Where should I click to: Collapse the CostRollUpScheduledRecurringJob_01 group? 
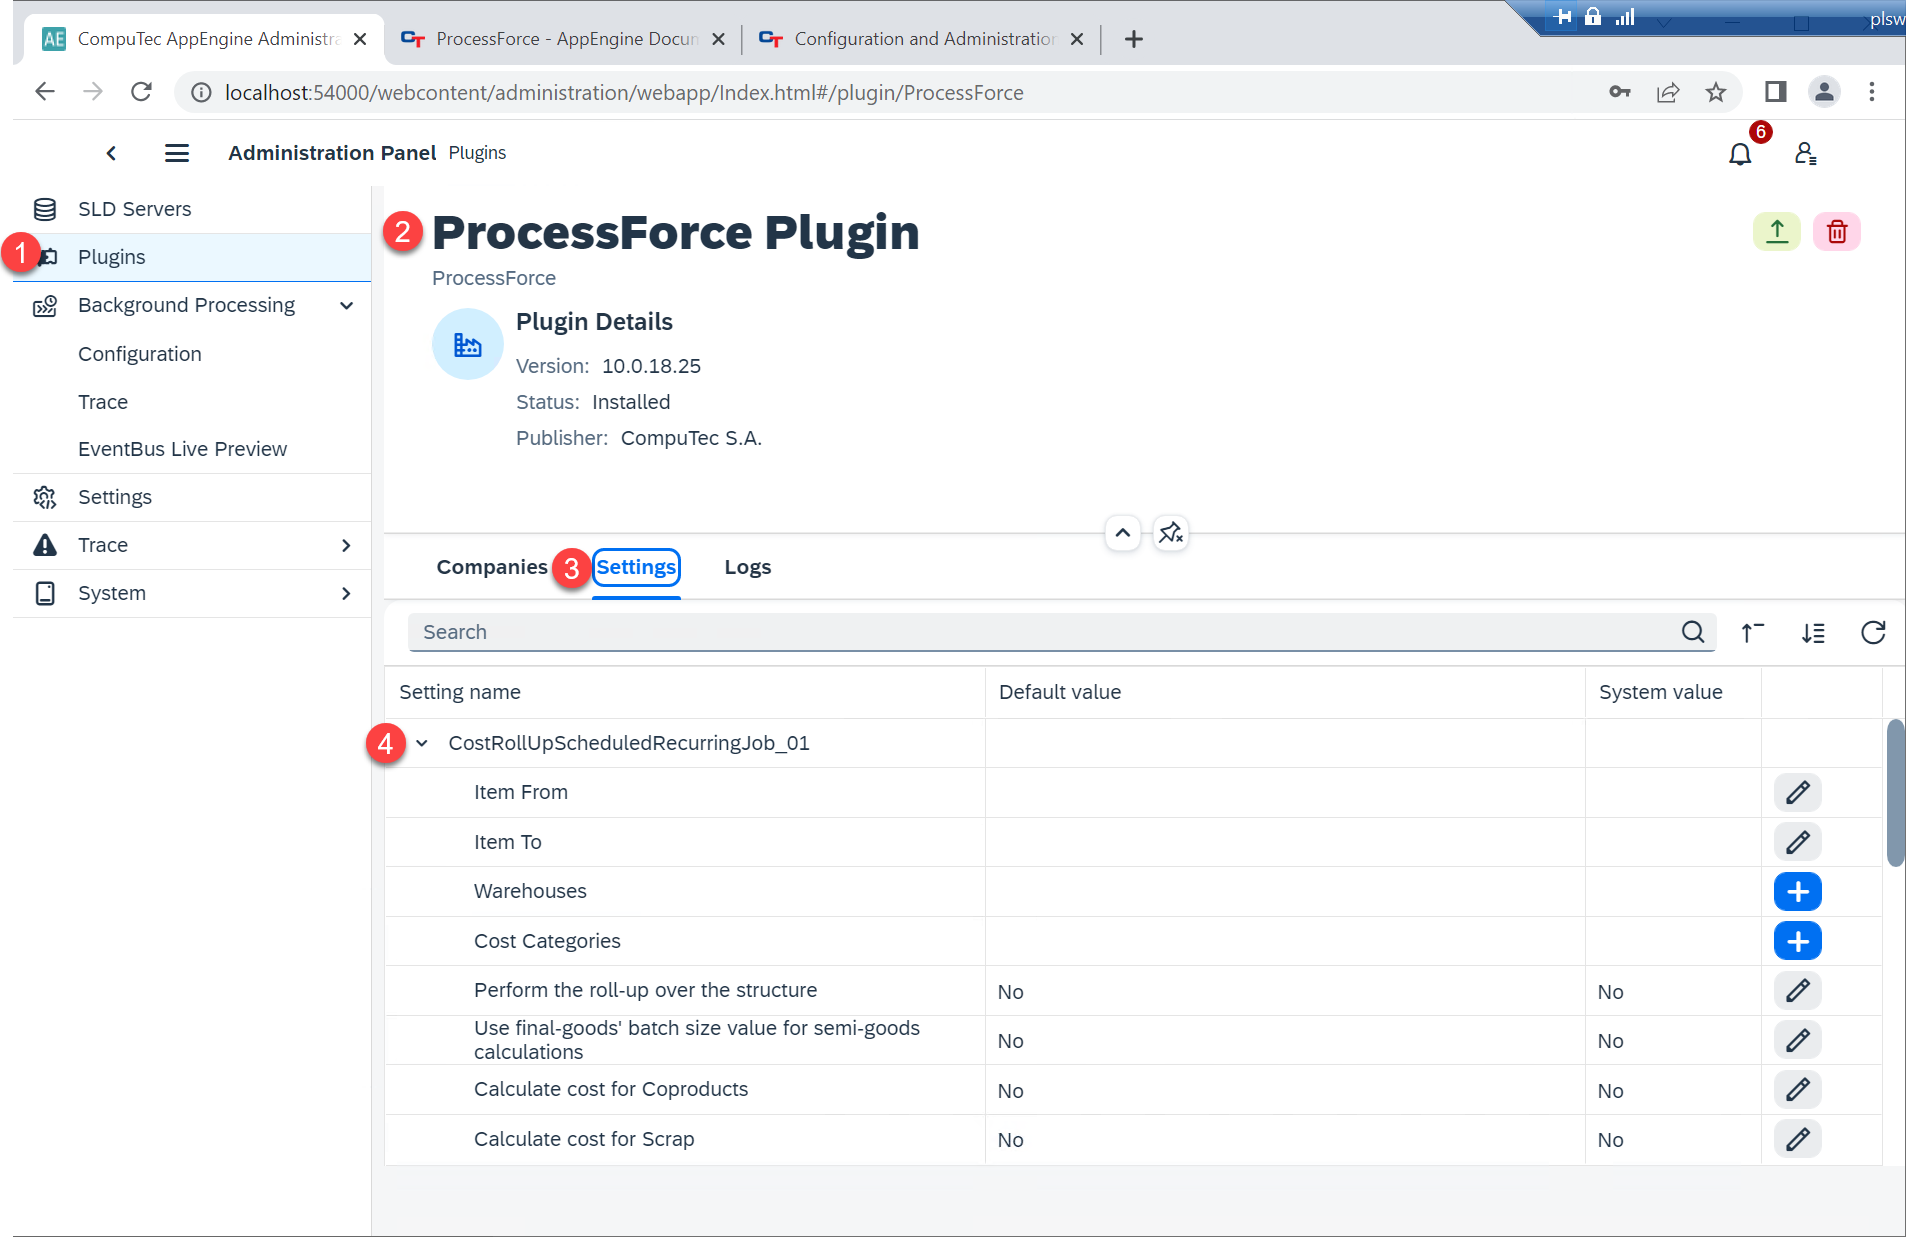(x=422, y=743)
